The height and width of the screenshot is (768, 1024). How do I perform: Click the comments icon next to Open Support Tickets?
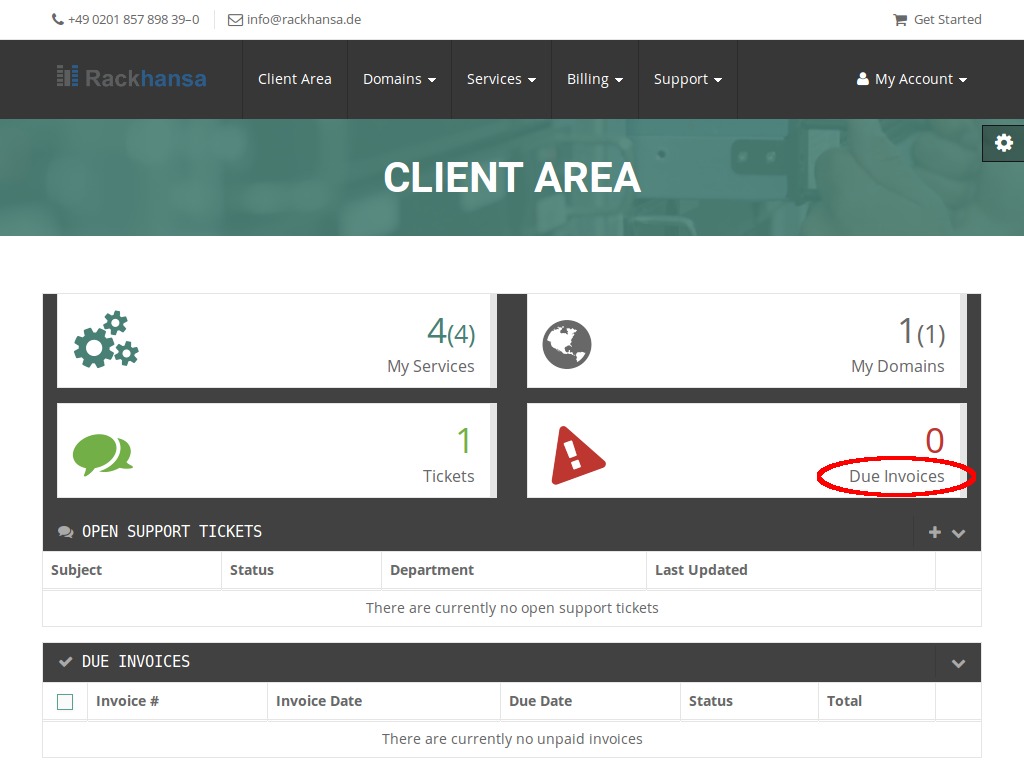coord(65,532)
